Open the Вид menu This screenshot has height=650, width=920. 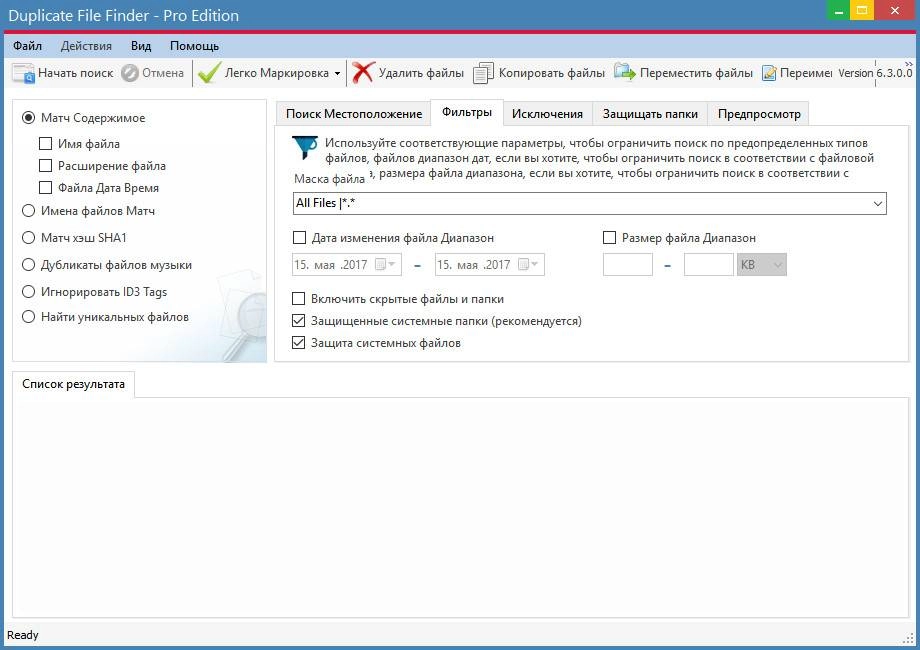point(141,46)
